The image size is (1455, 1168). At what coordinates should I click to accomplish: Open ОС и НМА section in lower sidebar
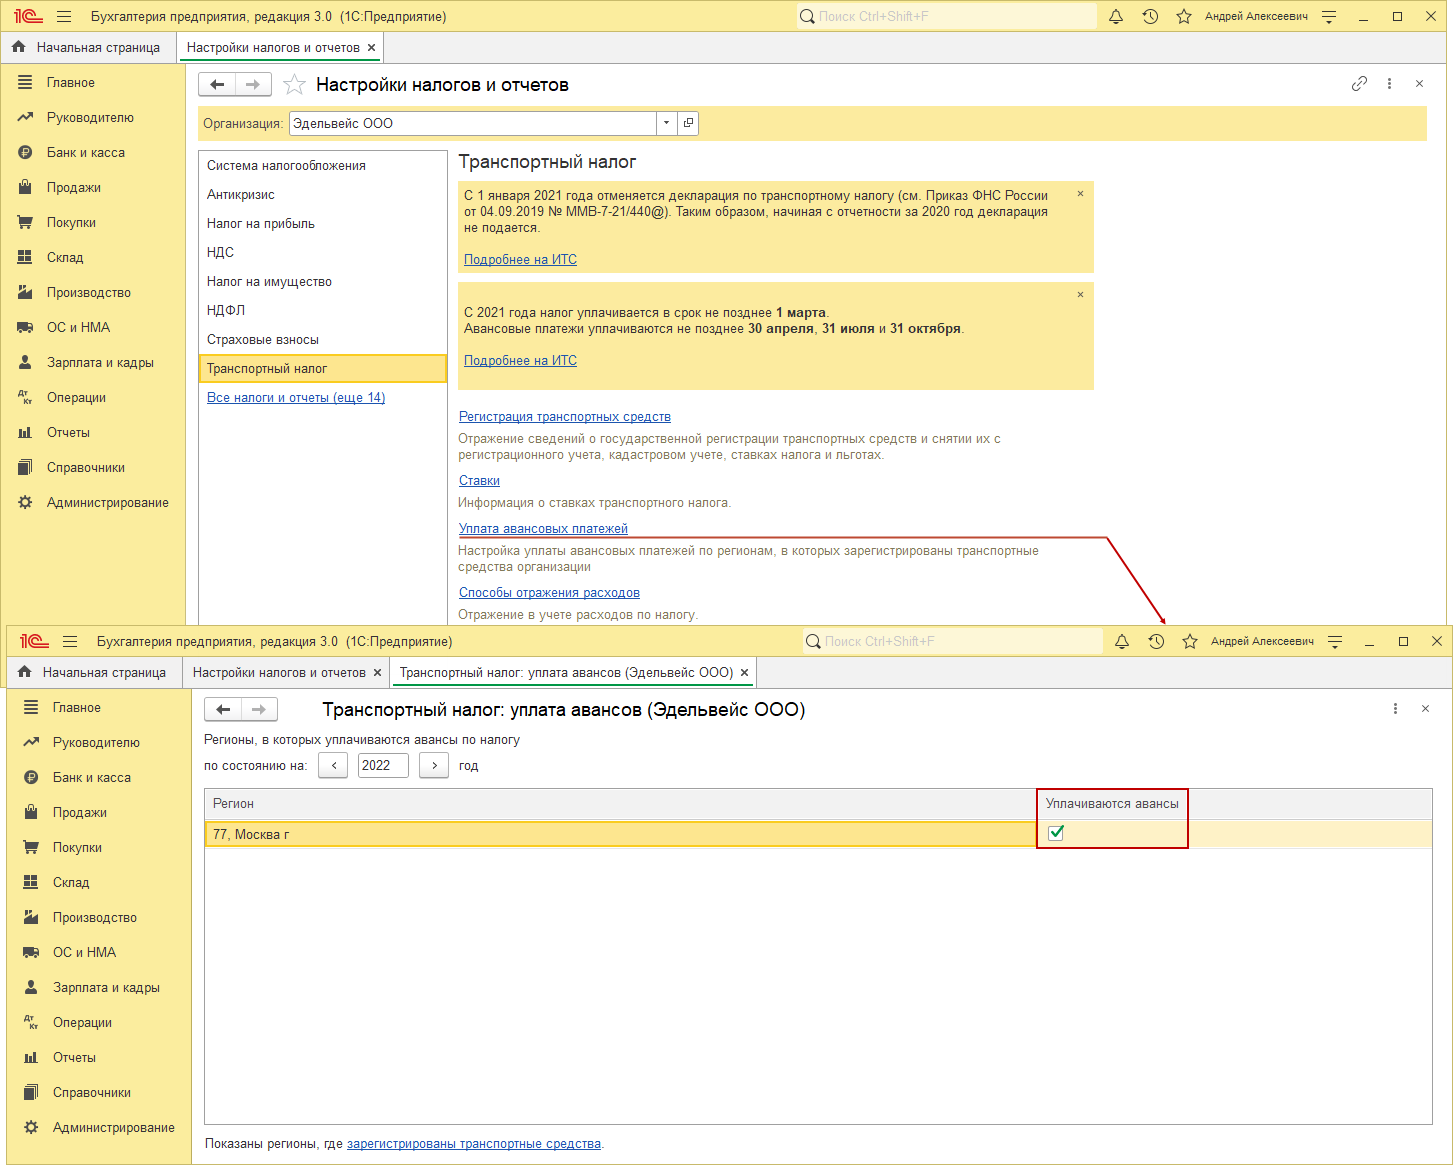pyautogui.click(x=84, y=953)
